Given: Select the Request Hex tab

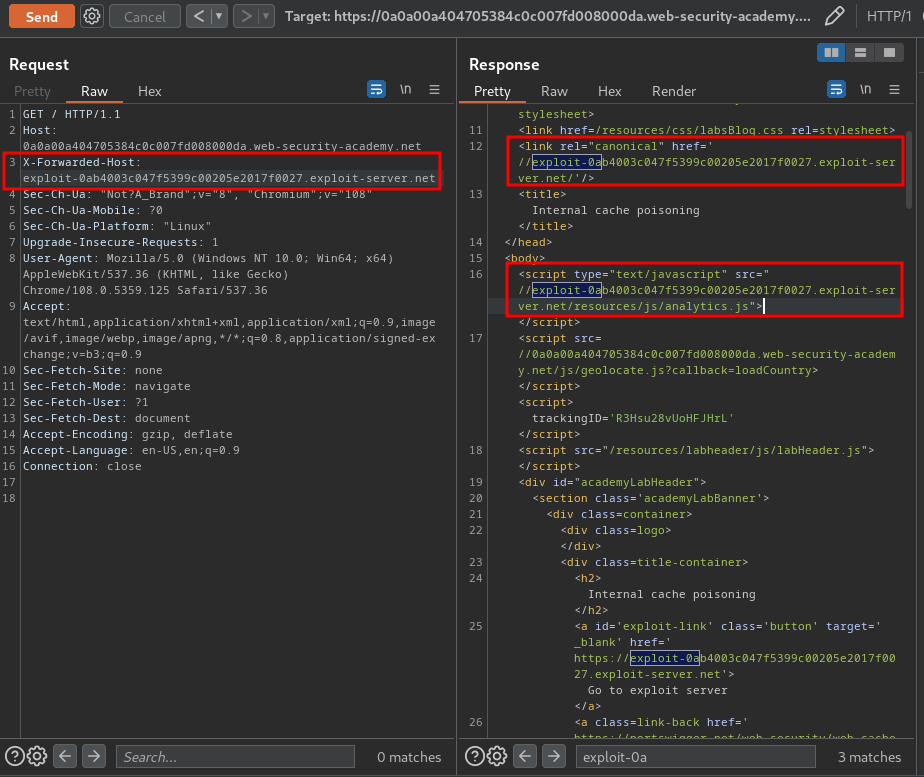Looking at the screenshot, I should point(150,91).
